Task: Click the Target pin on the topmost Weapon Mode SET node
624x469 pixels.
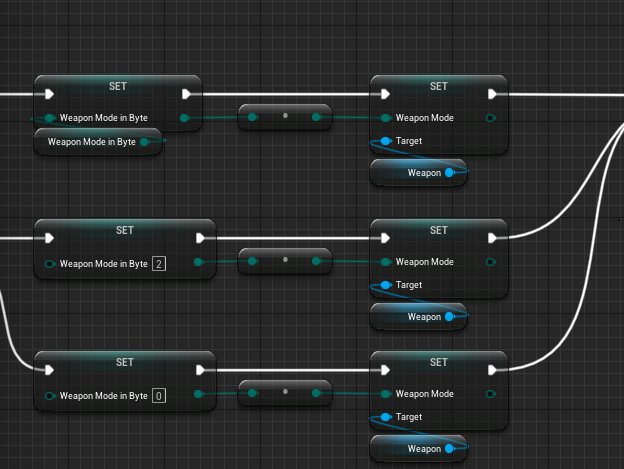Action: coord(386,141)
